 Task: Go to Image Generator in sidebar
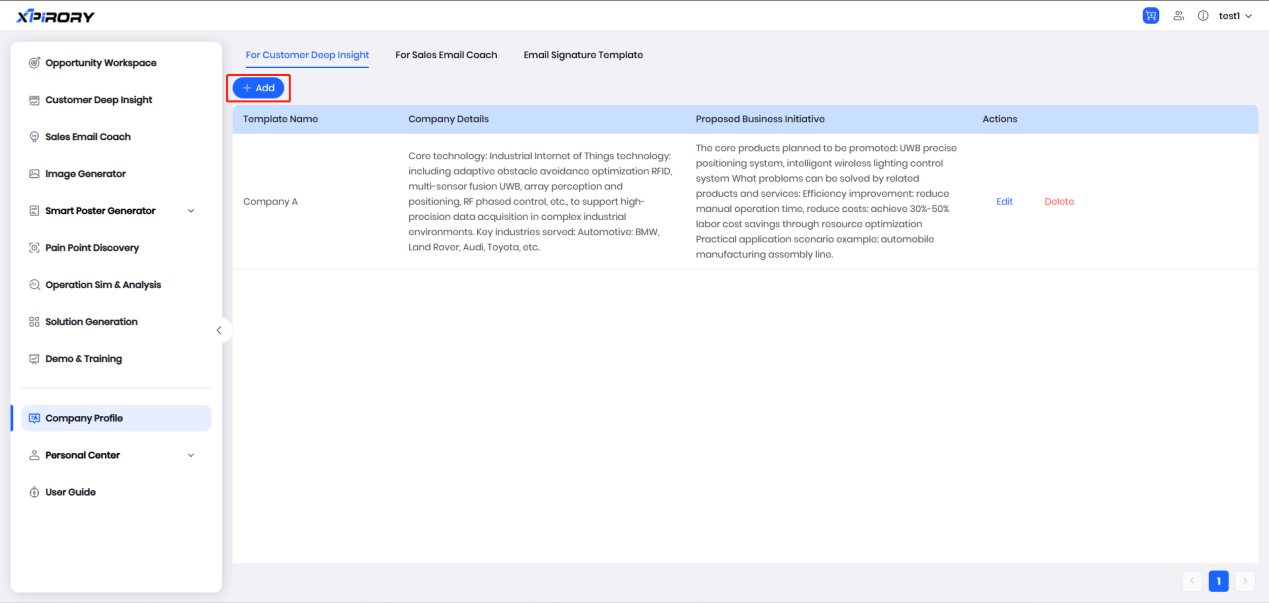pos(85,174)
